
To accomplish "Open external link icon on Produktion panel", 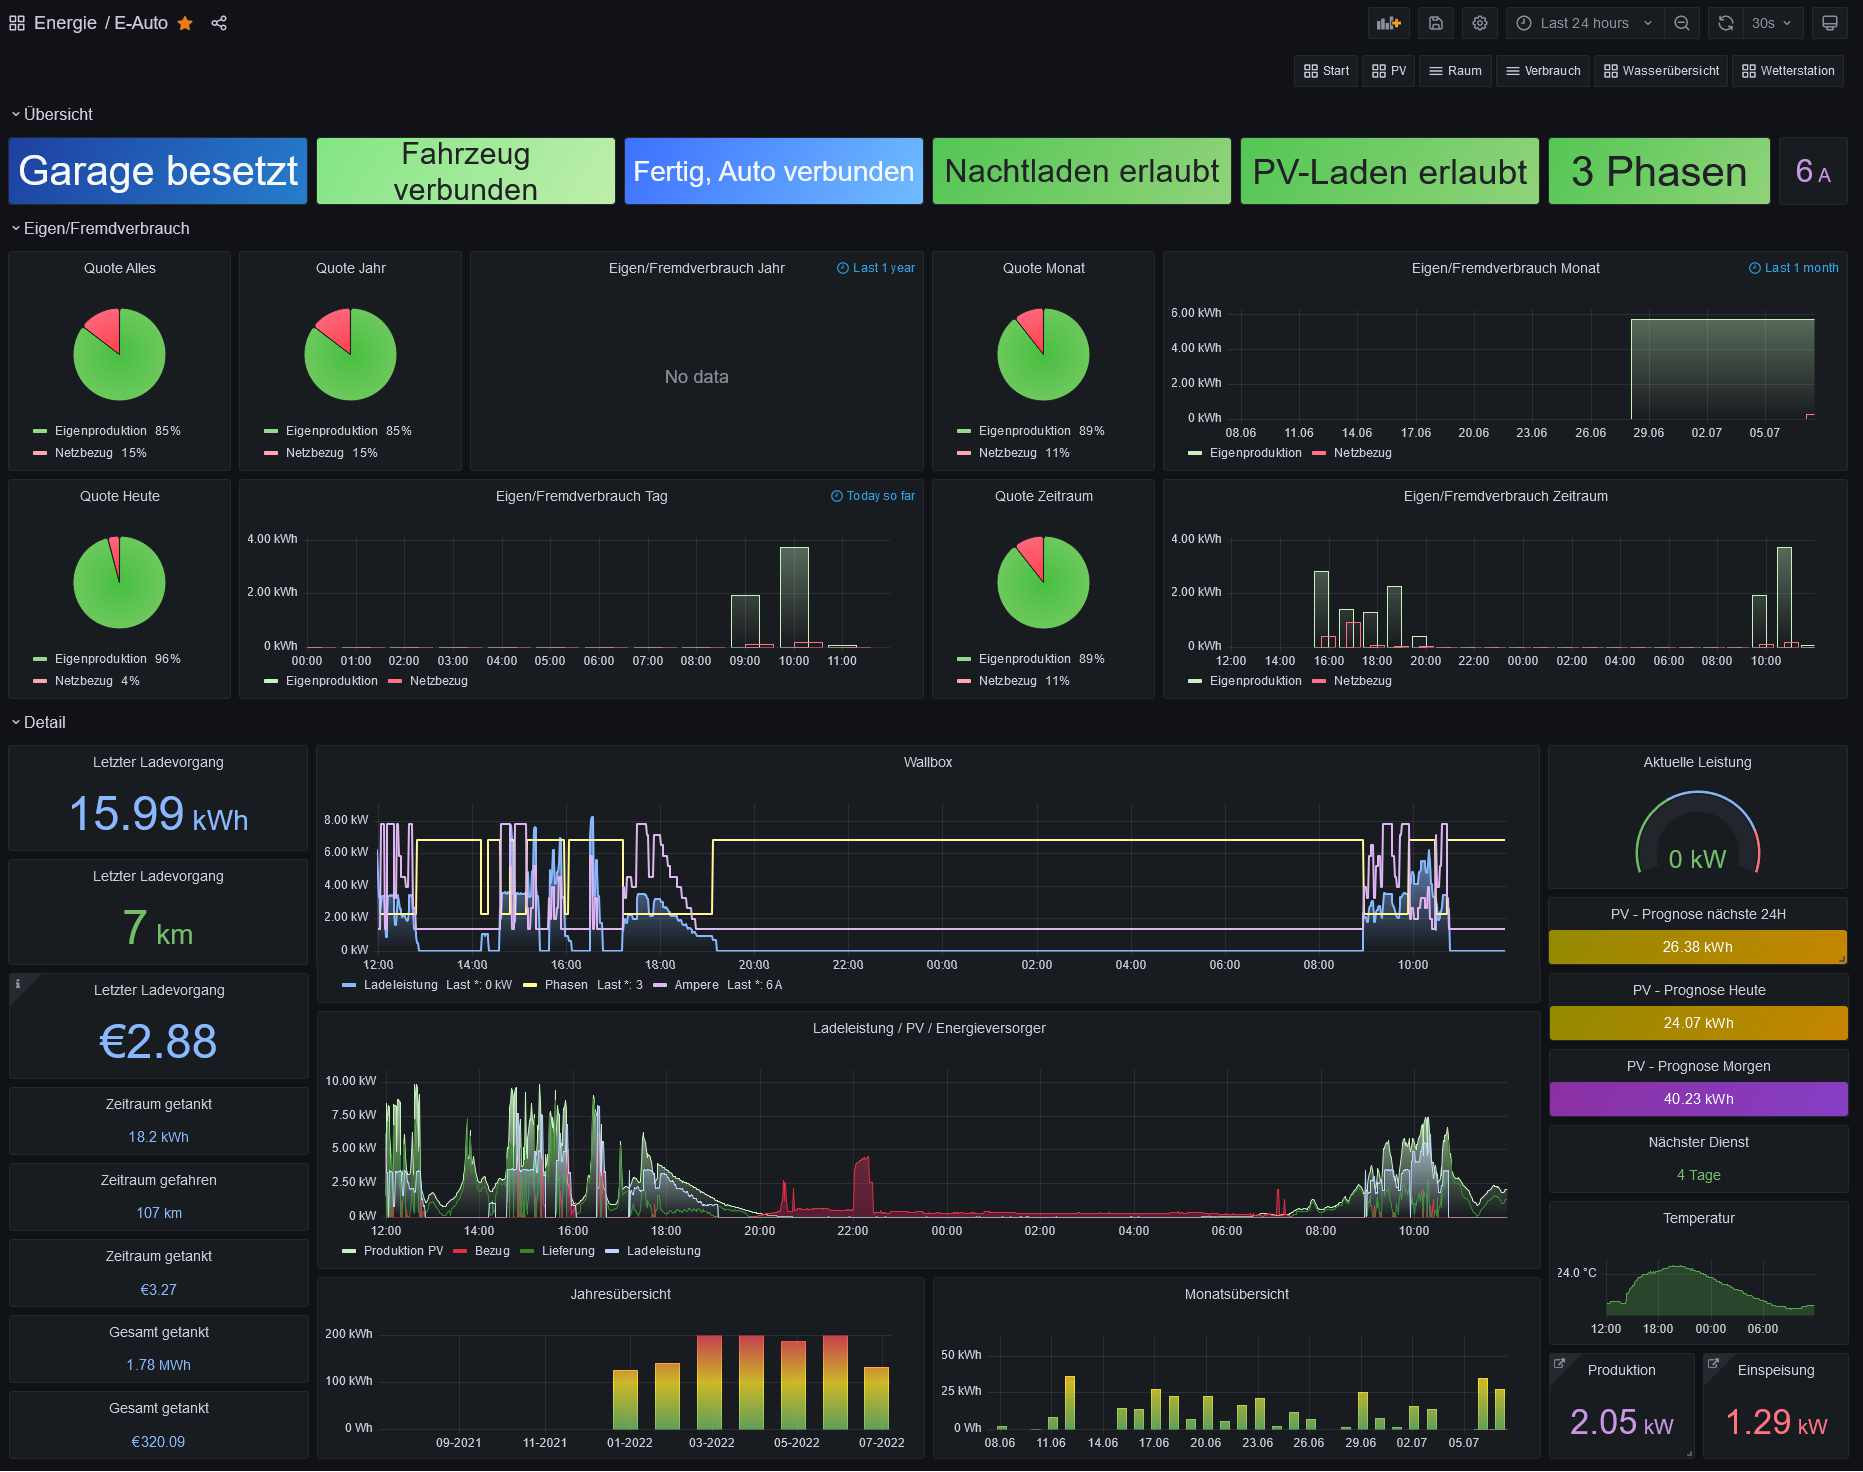I will 1559,1363.
